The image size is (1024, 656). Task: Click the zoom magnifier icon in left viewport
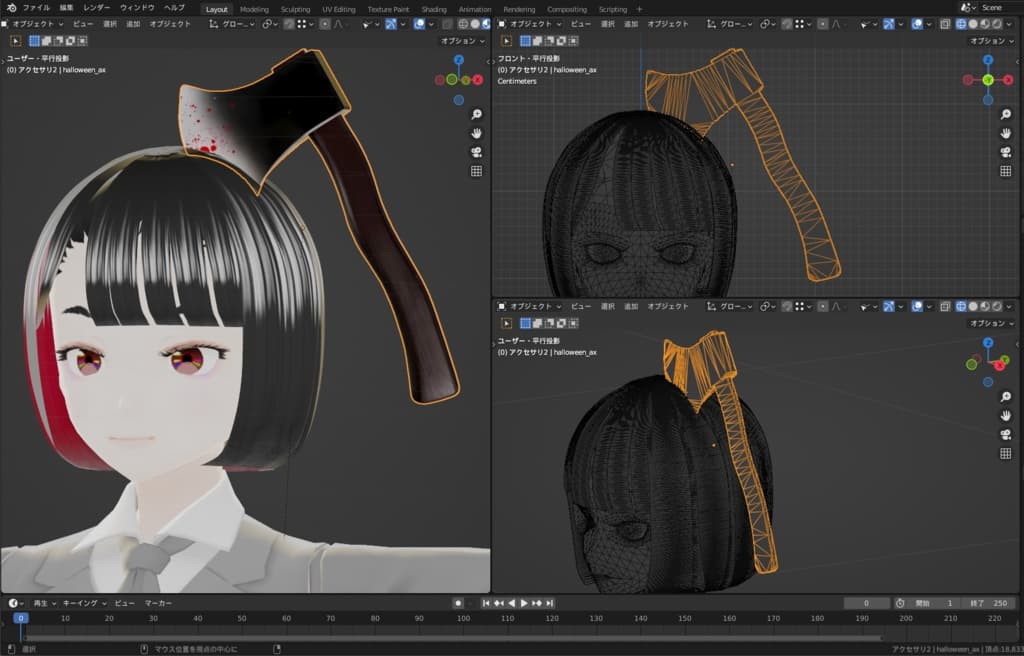pyautogui.click(x=476, y=114)
